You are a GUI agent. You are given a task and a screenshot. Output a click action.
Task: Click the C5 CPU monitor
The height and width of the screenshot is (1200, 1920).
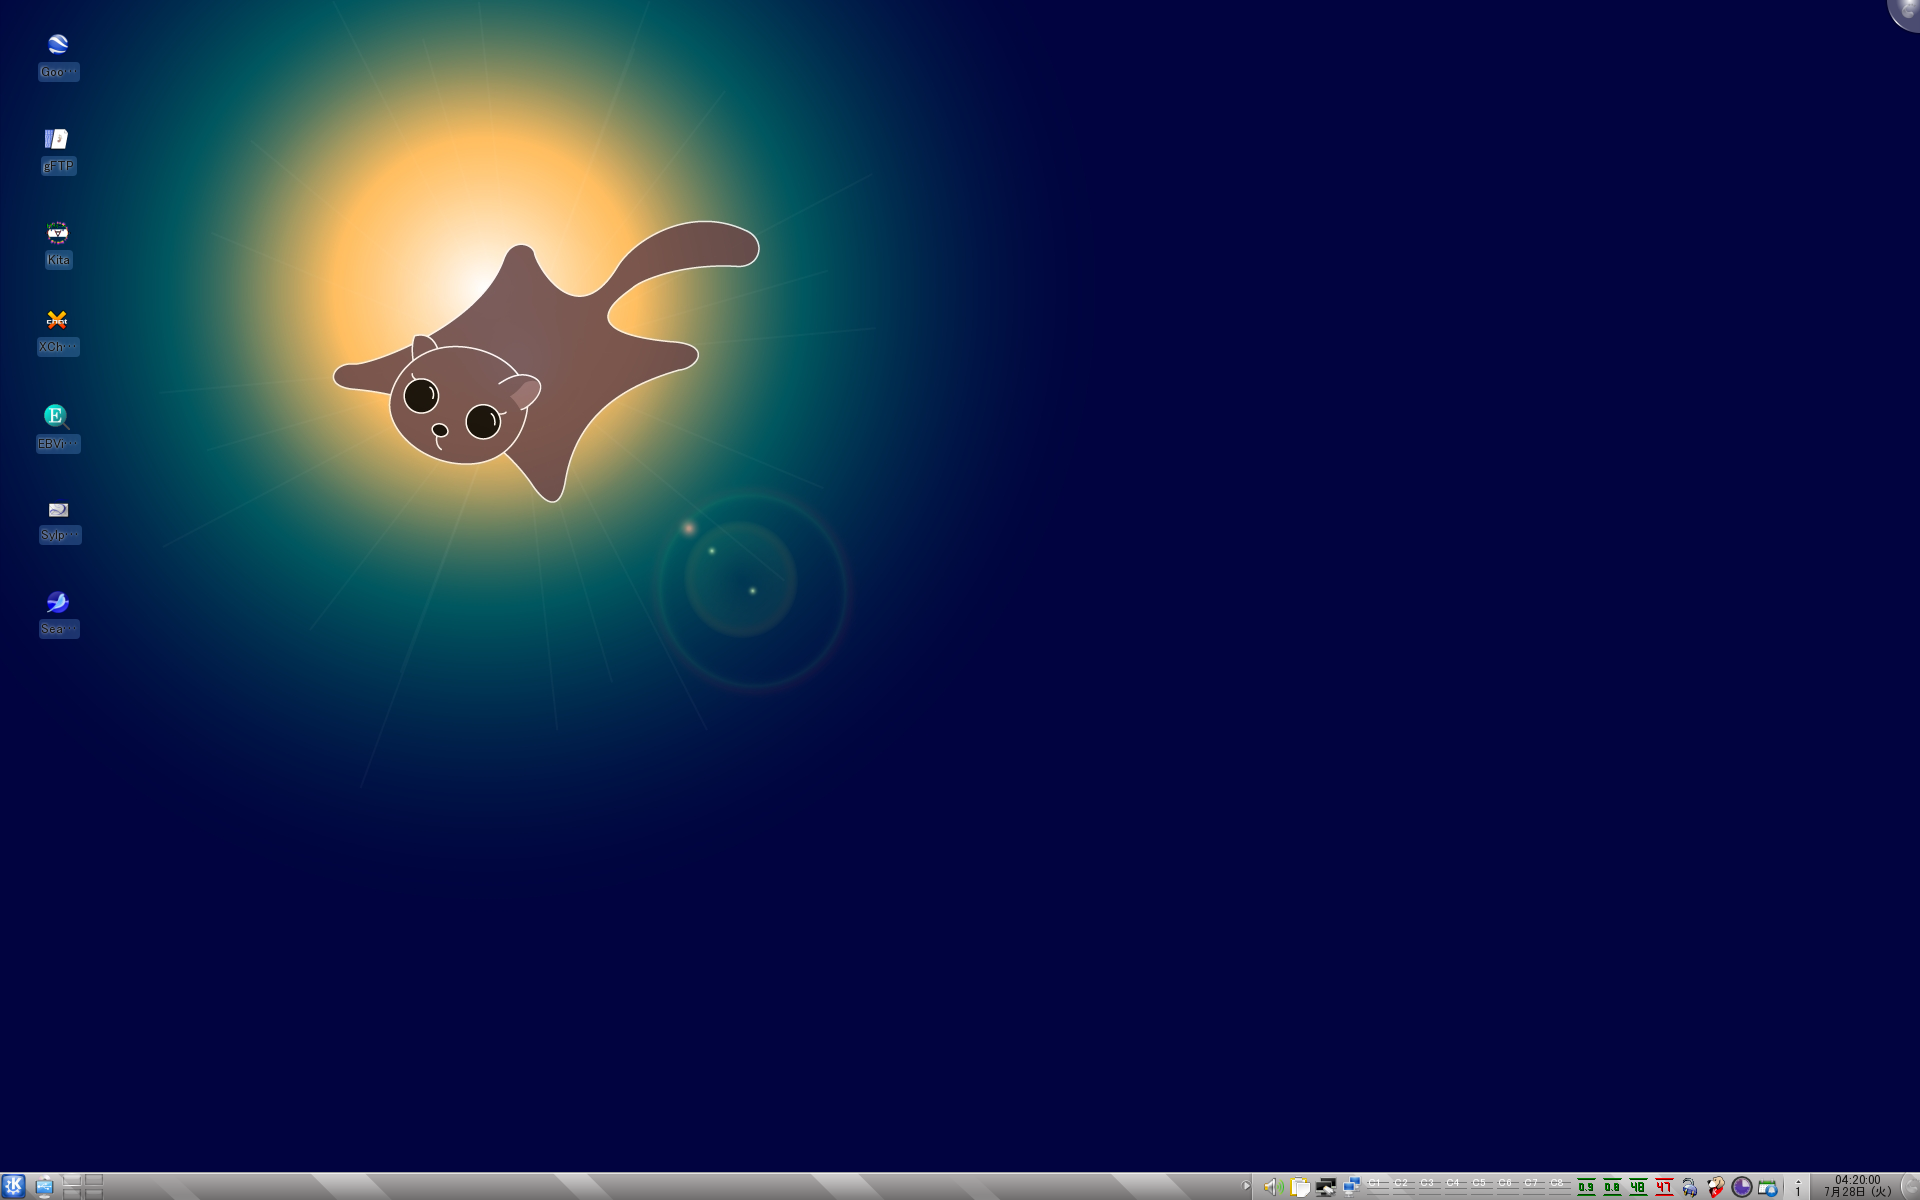click(1482, 1187)
